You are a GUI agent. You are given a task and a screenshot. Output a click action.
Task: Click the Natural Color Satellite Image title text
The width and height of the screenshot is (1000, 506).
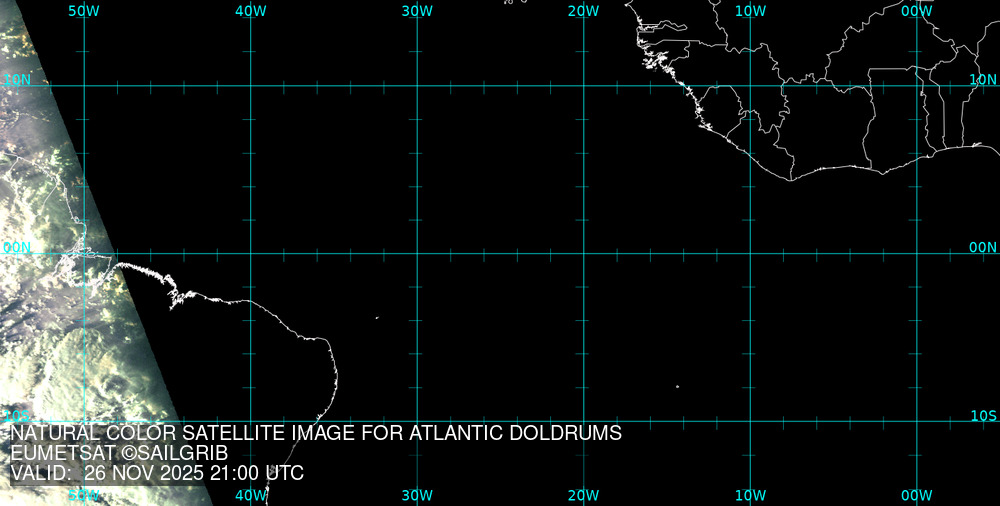[x=315, y=433]
